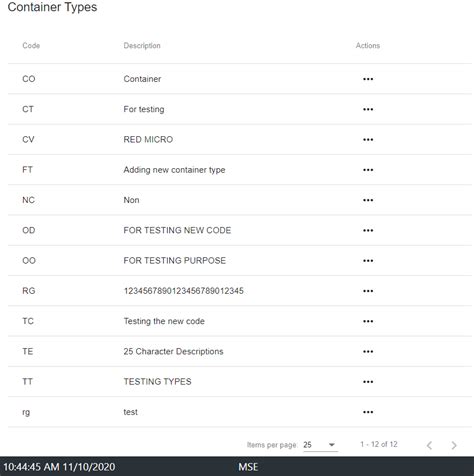Sort by the Code column header

31,46
